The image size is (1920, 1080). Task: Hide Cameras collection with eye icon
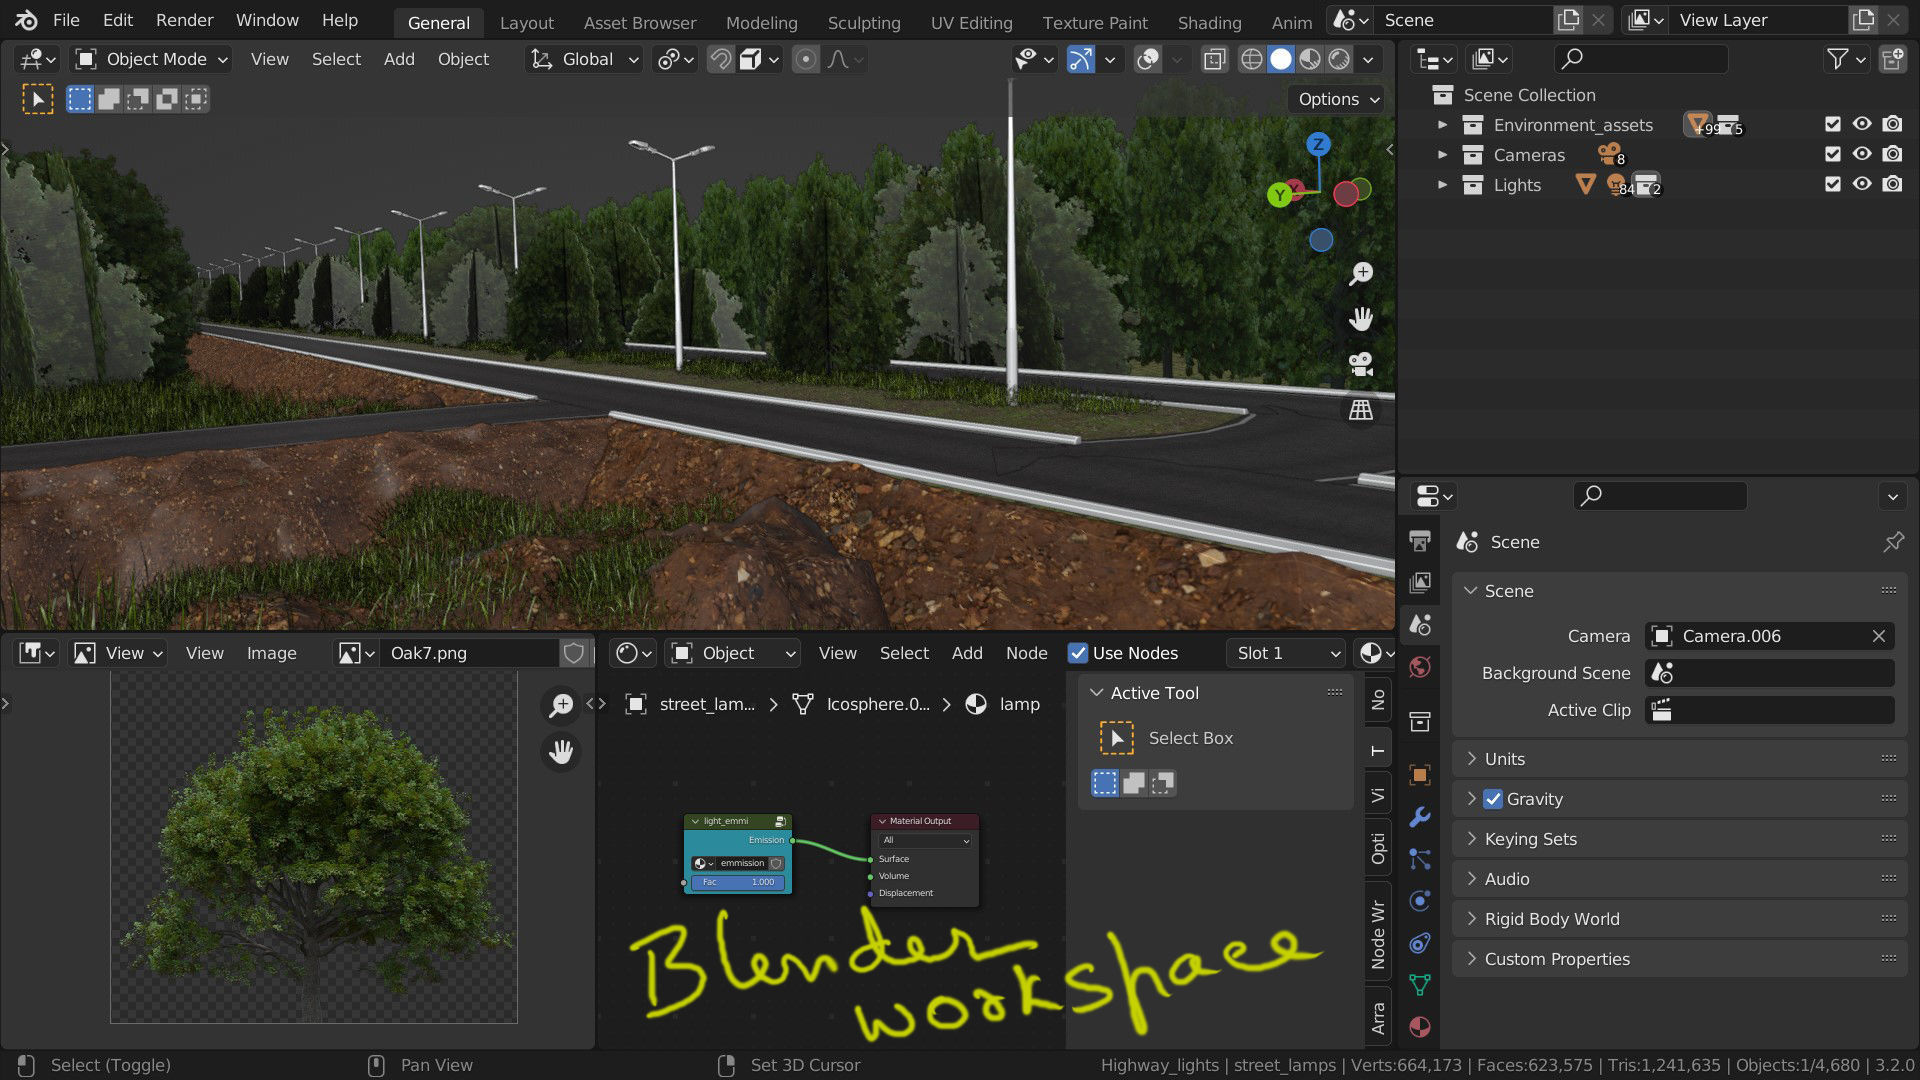pos(1862,155)
